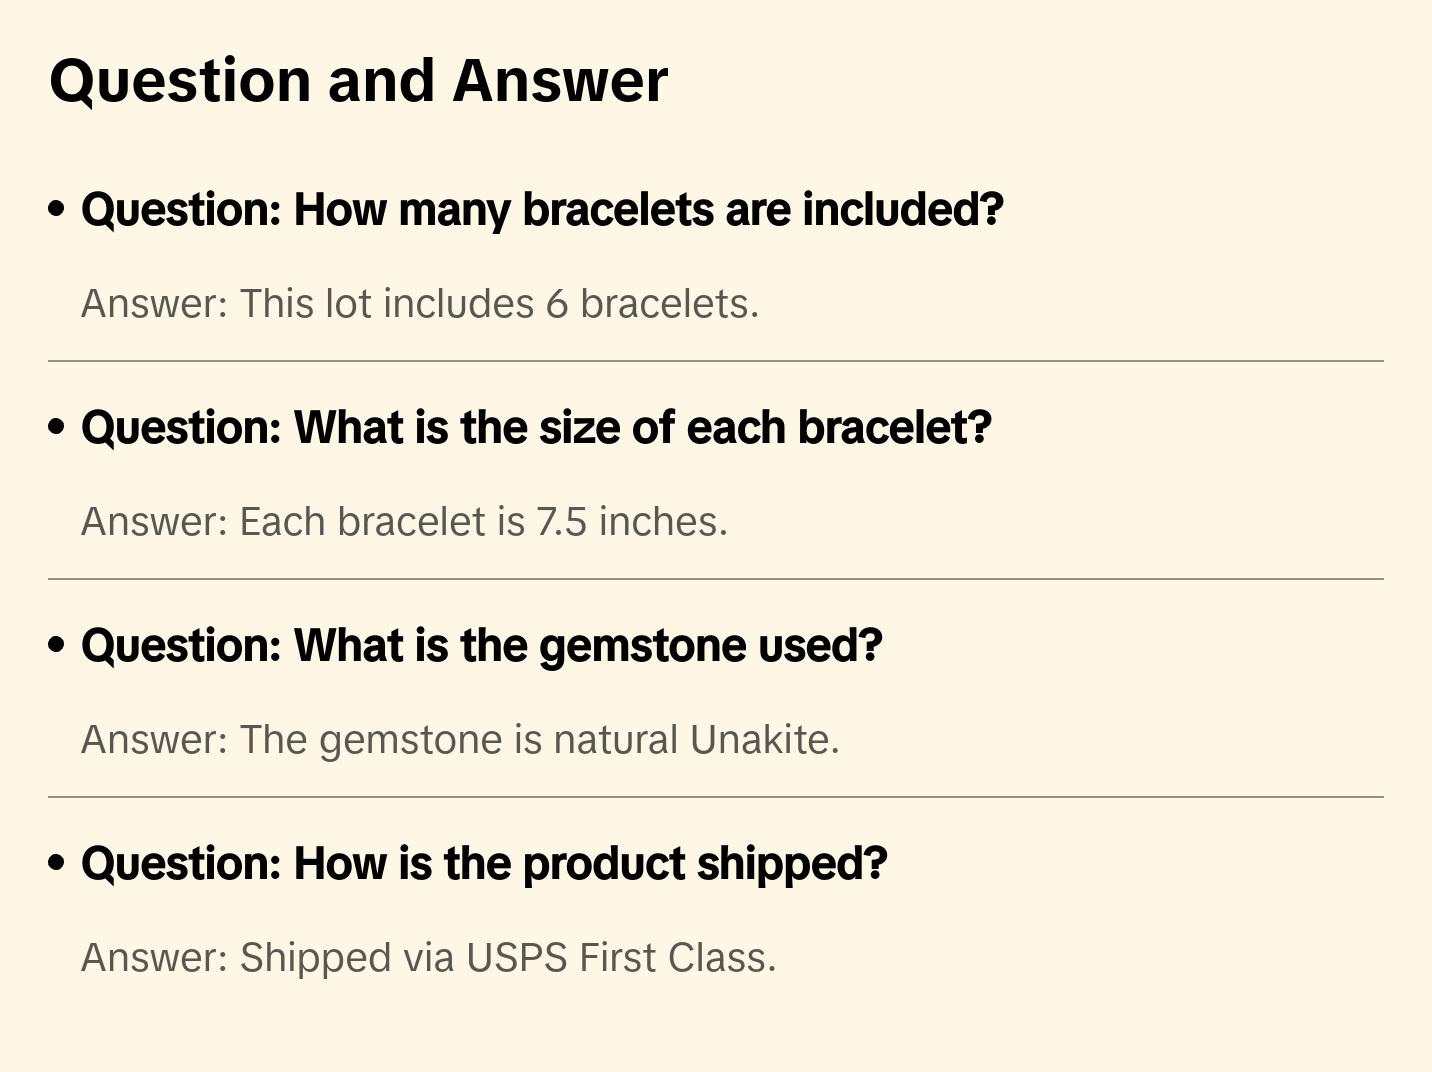Click "7.5" in the size answer
This screenshot has height=1072, width=1432.
coord(561,522)
